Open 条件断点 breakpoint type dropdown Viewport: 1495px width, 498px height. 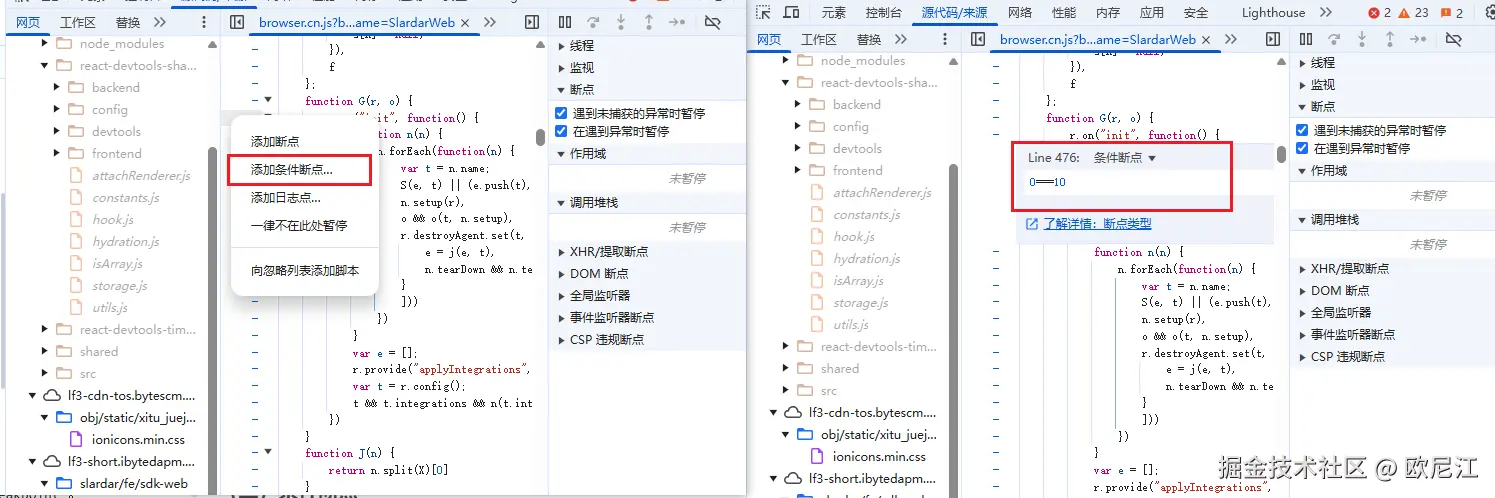coord(1124,158)
